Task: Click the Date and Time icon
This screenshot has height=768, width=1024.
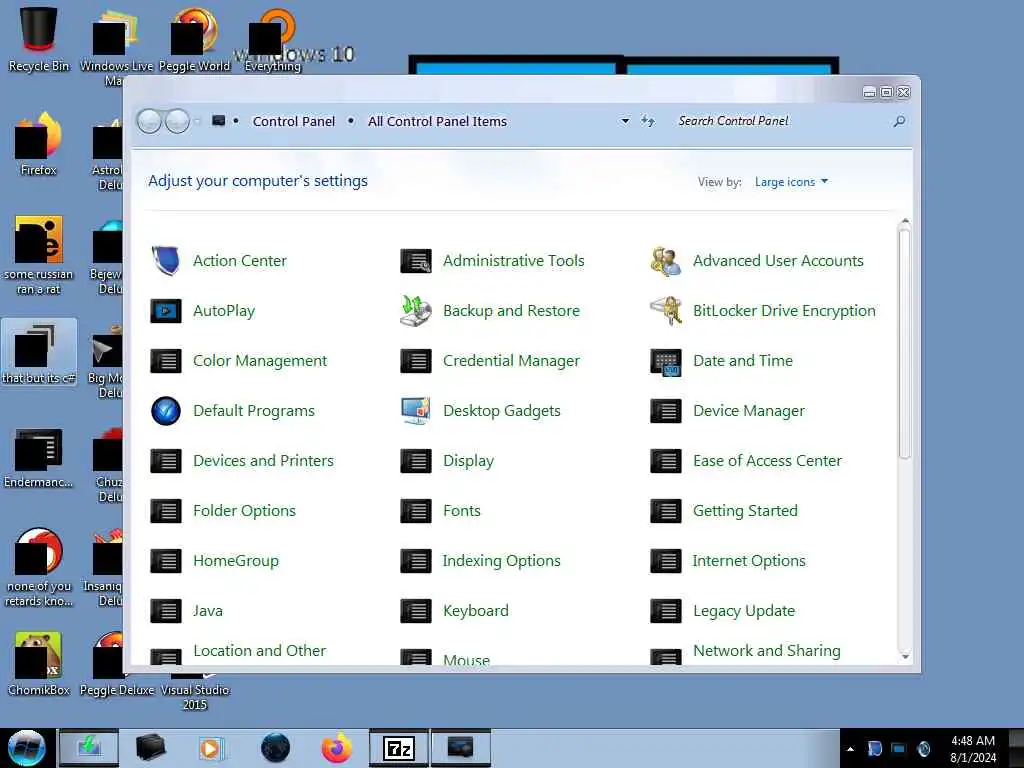Action: pyautogui.click(x=666, y=361)
